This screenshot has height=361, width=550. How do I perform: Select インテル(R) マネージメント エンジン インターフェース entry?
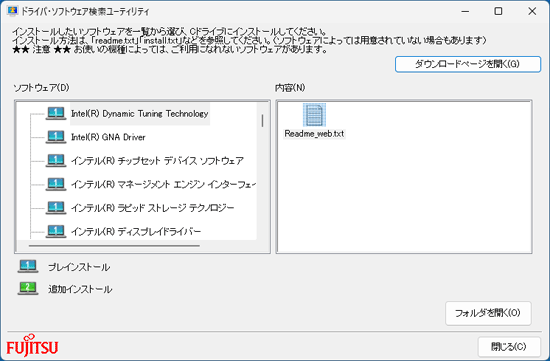pyautogui.click(x=163, y=184)
